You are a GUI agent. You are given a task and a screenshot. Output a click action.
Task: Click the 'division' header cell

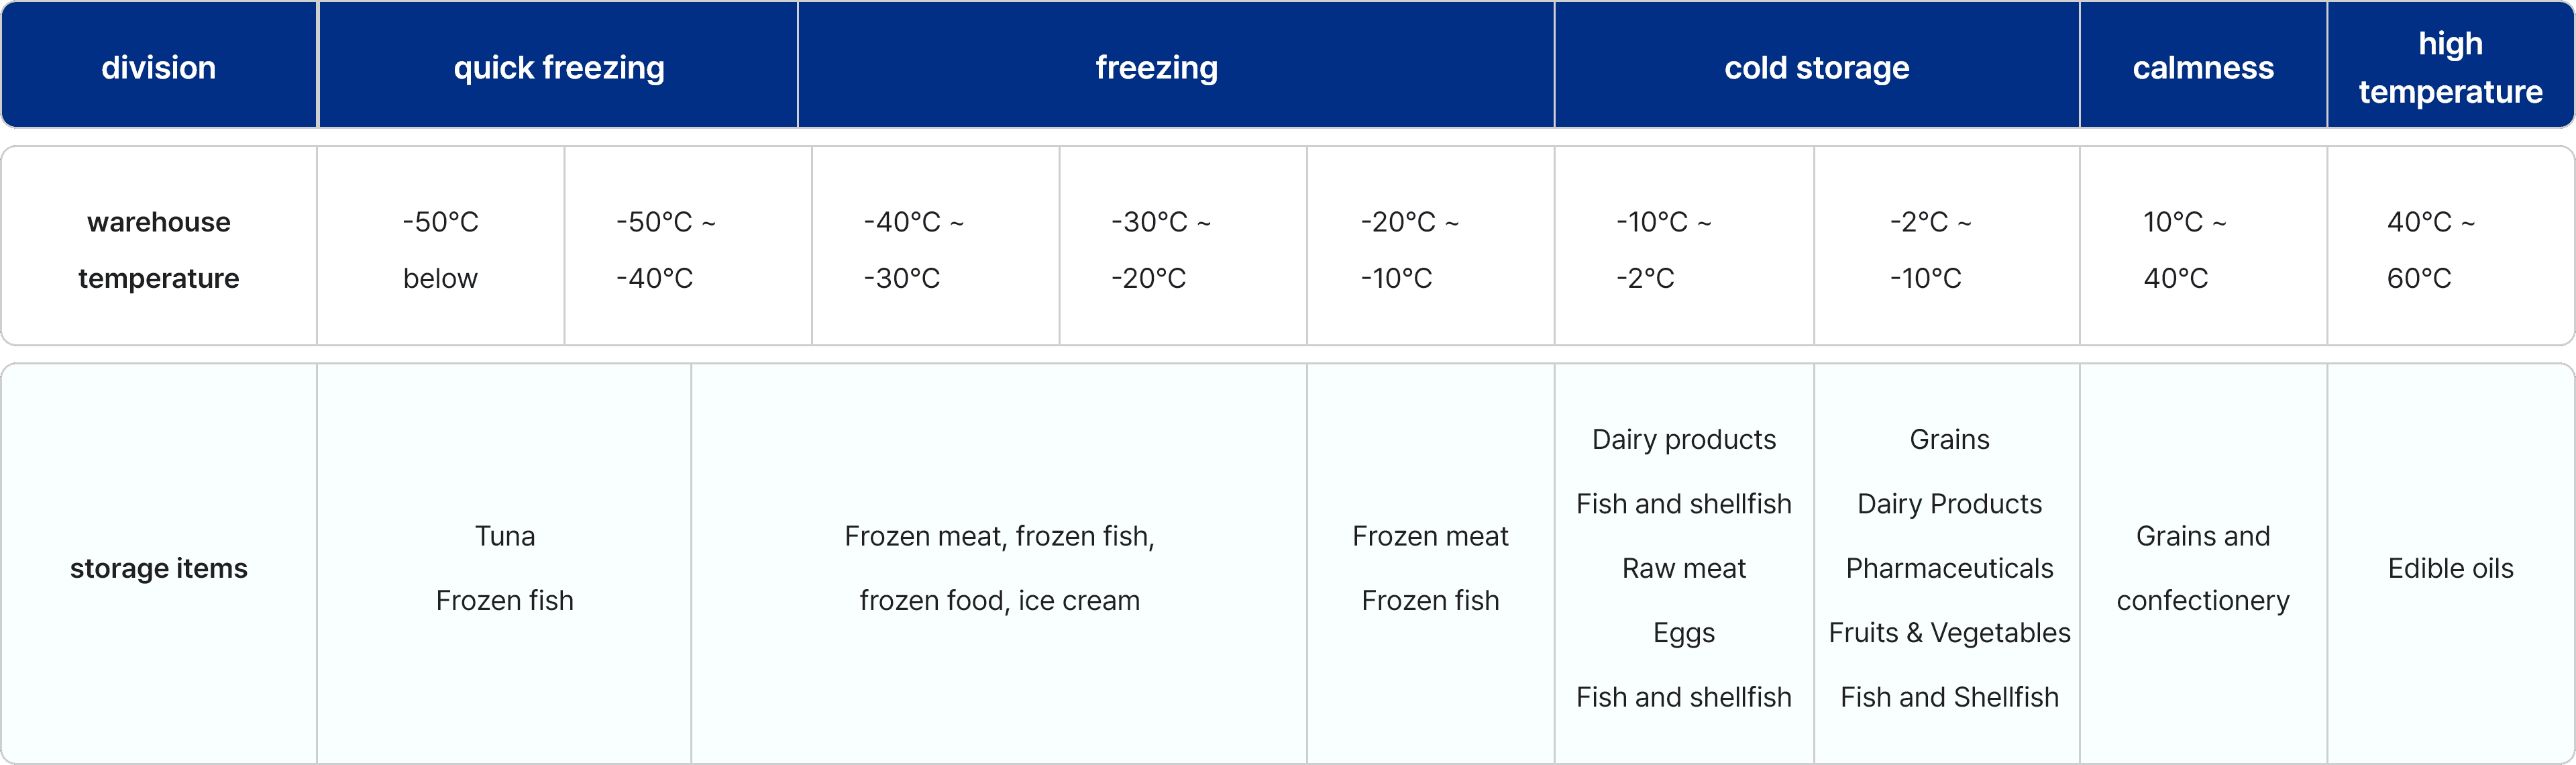coord(158,67)
